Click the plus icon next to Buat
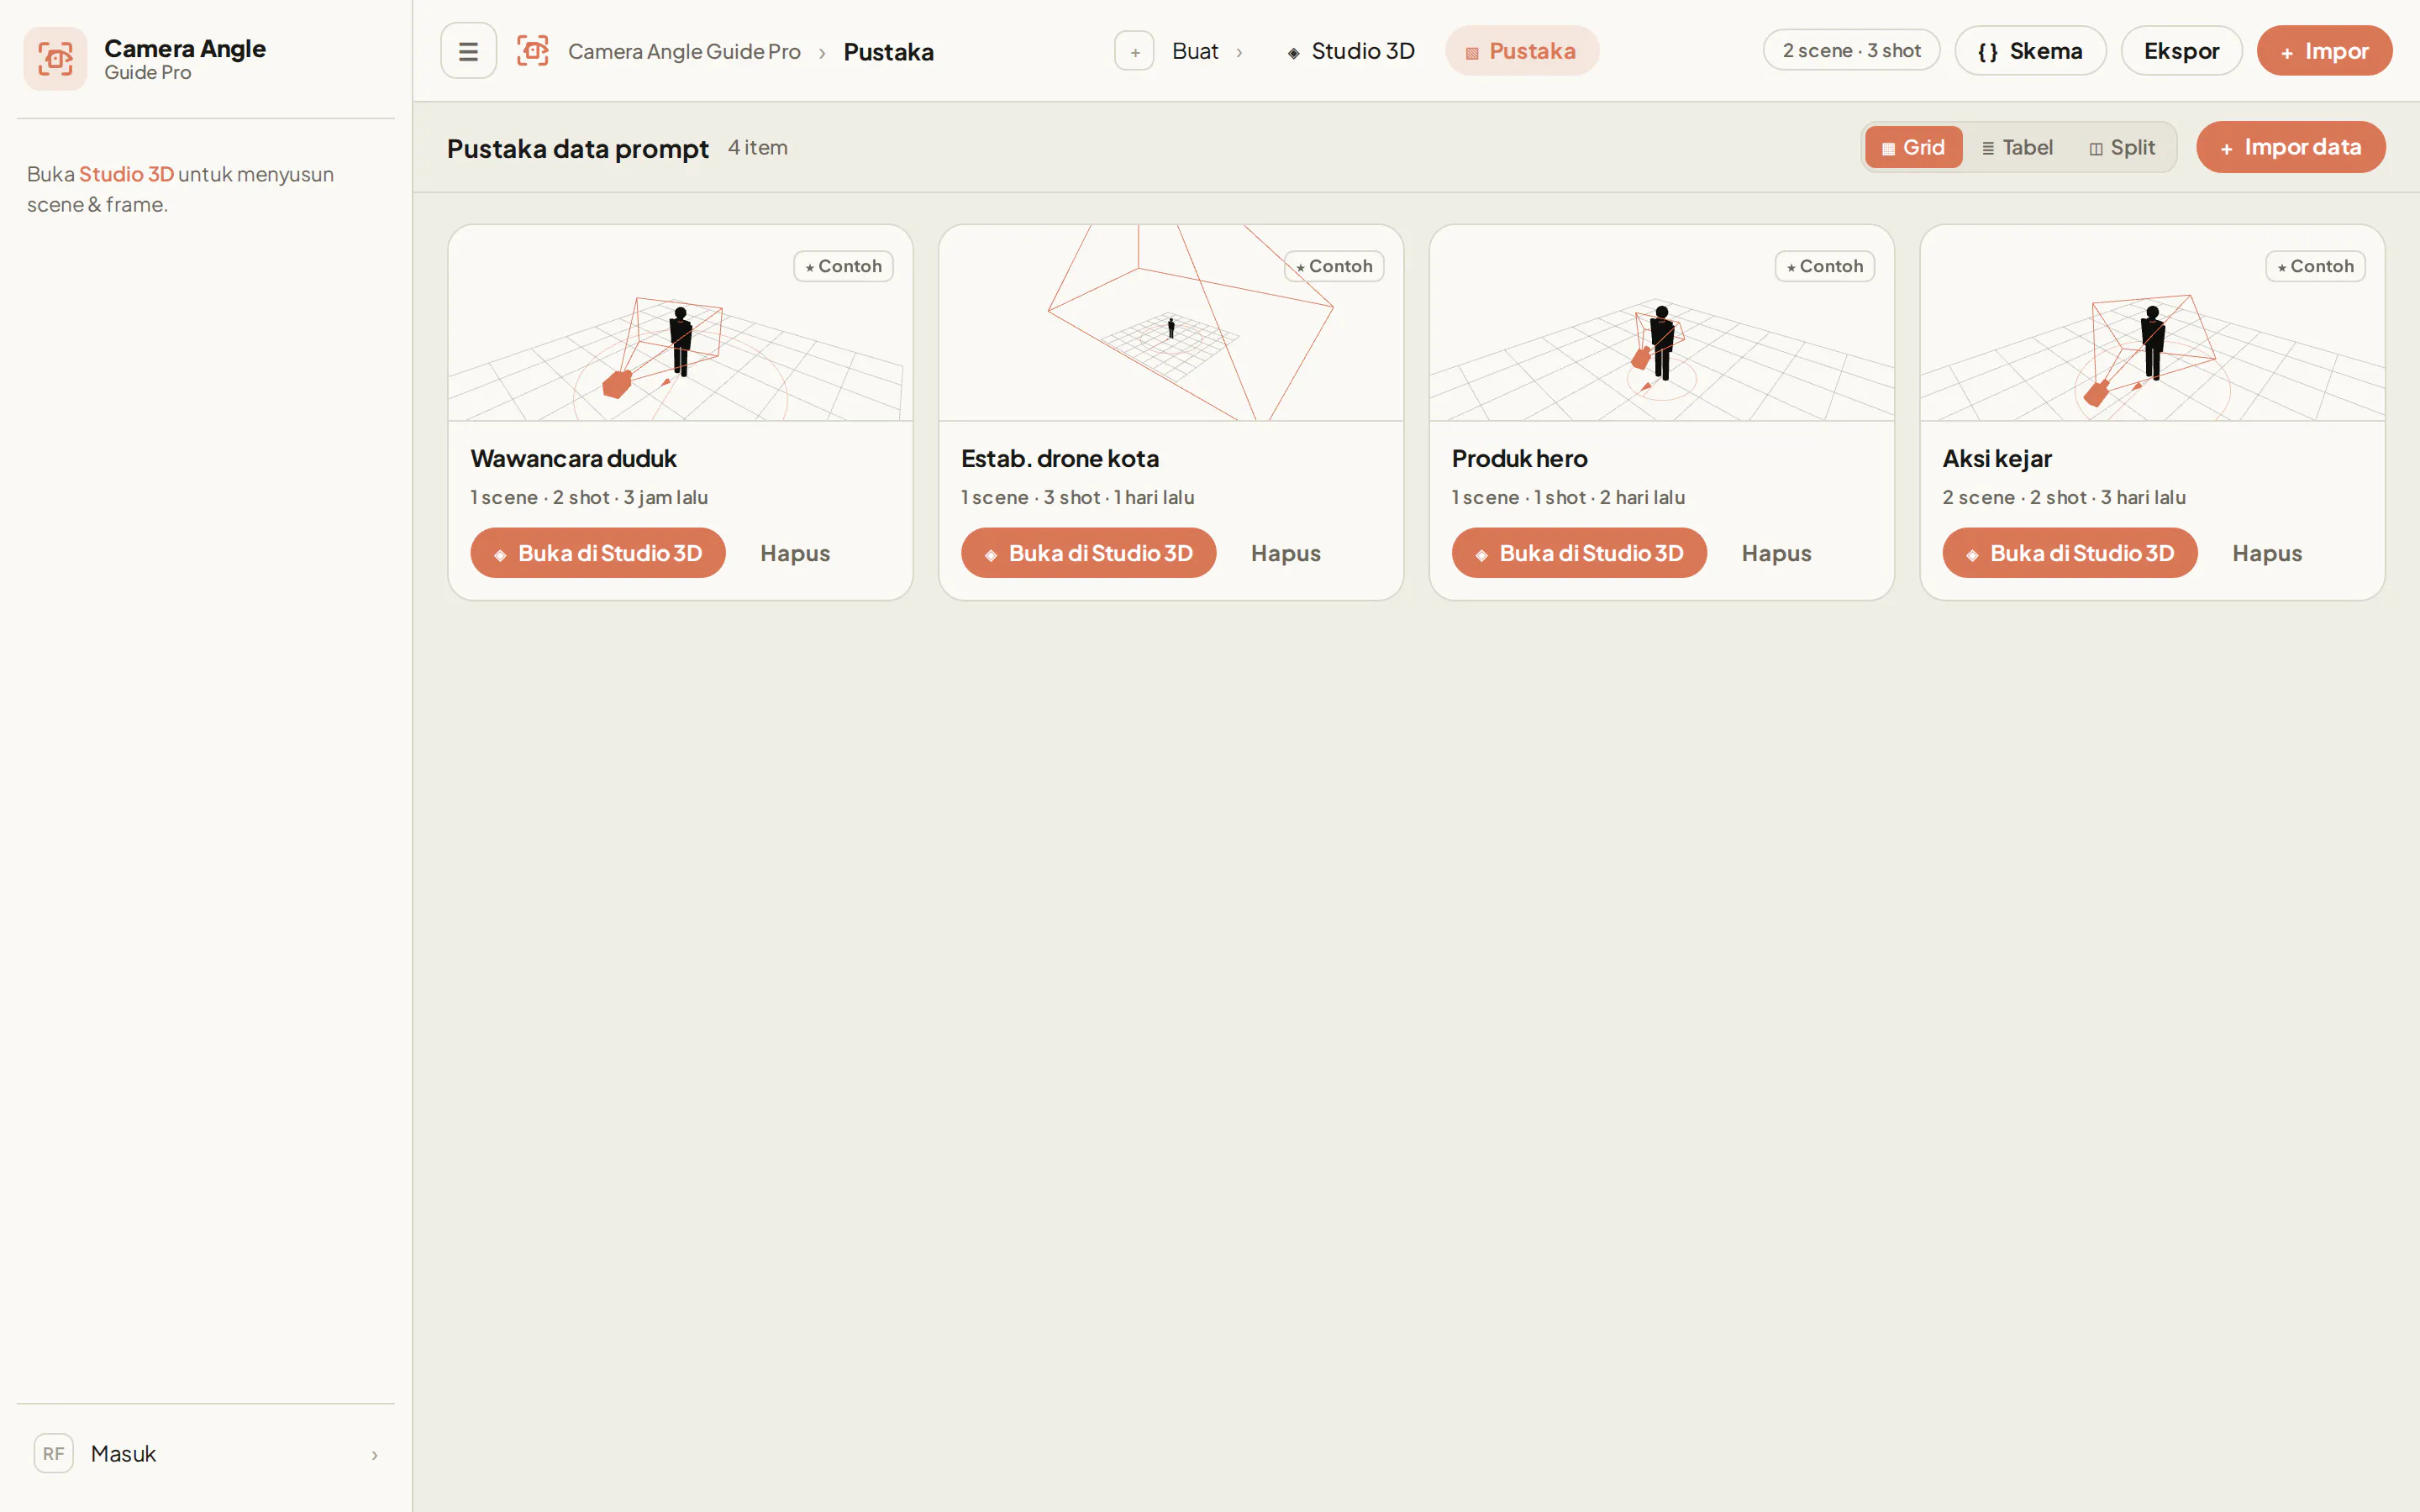 [x=1134, y=51]
